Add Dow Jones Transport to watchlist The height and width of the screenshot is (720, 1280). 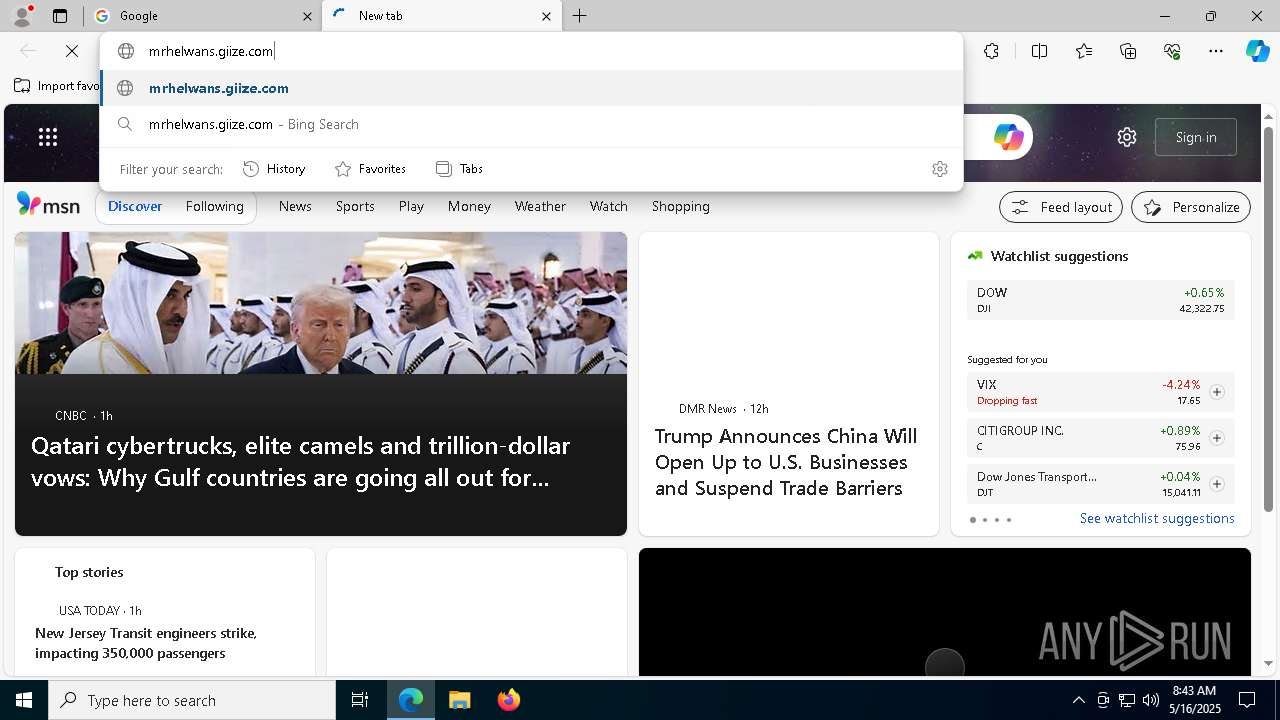1216,484
